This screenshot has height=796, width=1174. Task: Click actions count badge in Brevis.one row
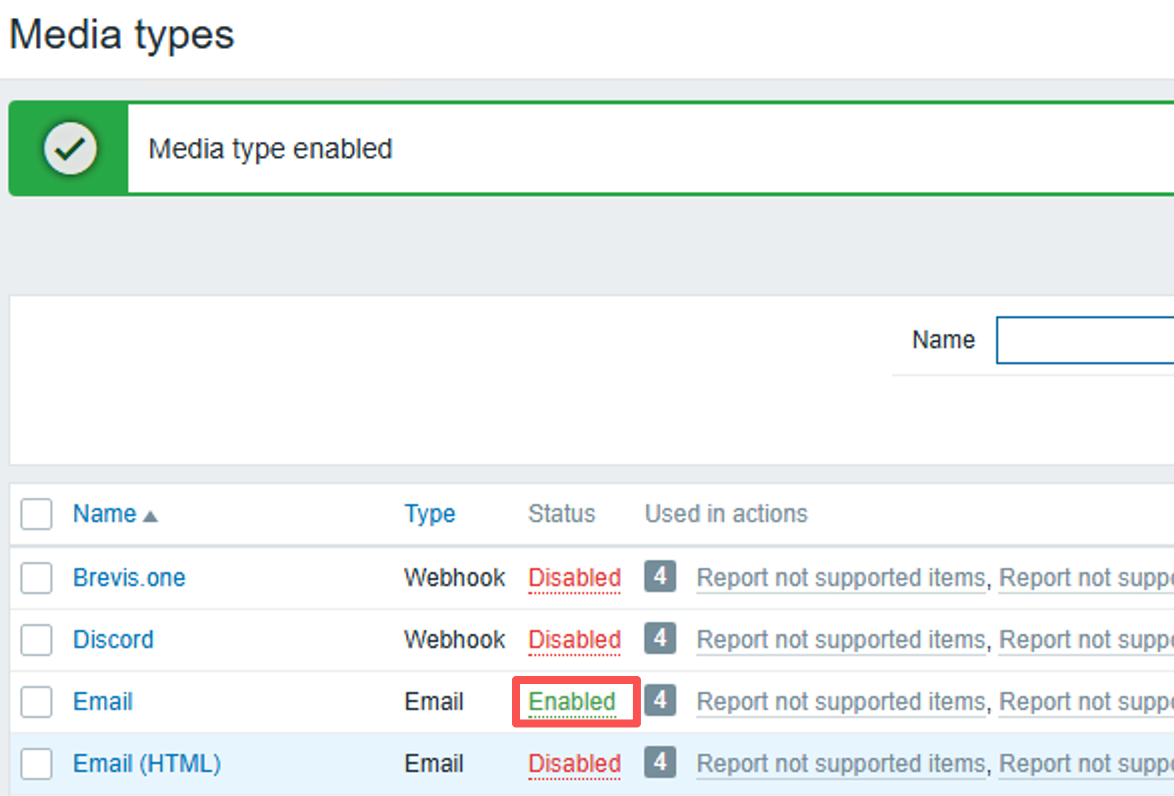(x=660, y=576)
